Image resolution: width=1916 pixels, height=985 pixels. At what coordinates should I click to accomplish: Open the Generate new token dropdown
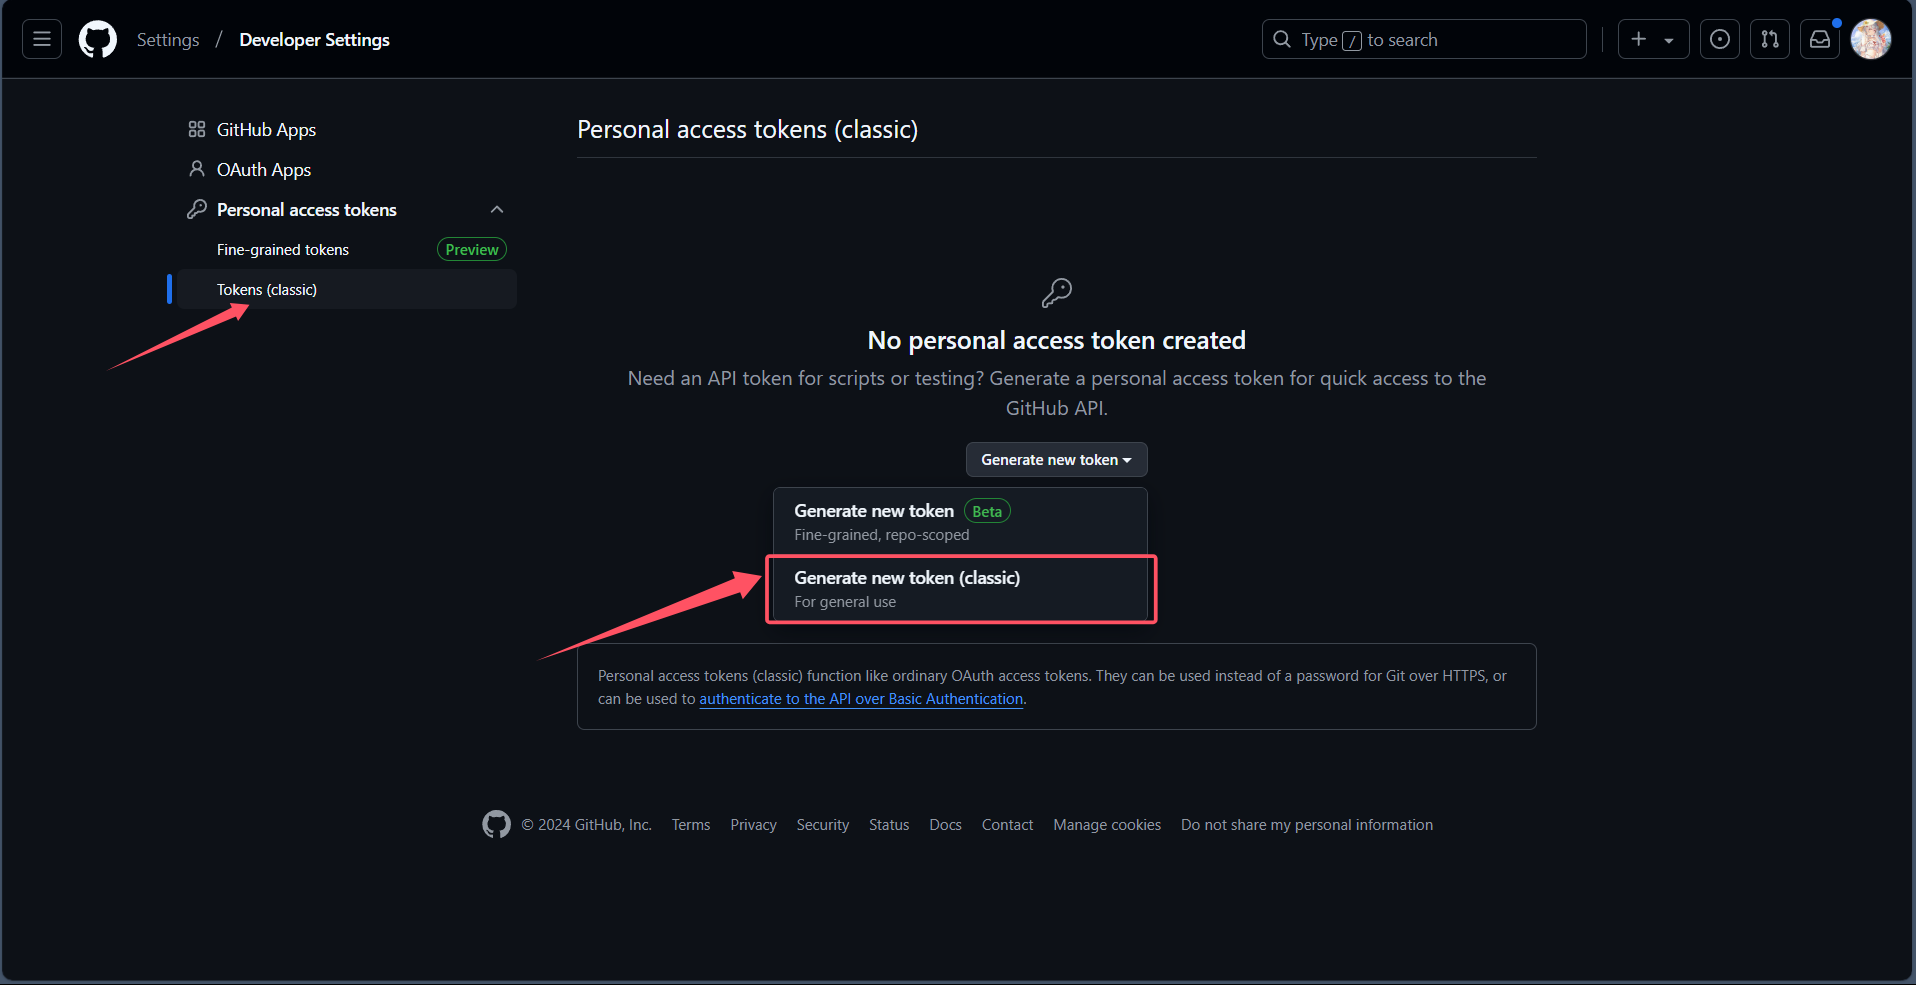point(1056,460)
